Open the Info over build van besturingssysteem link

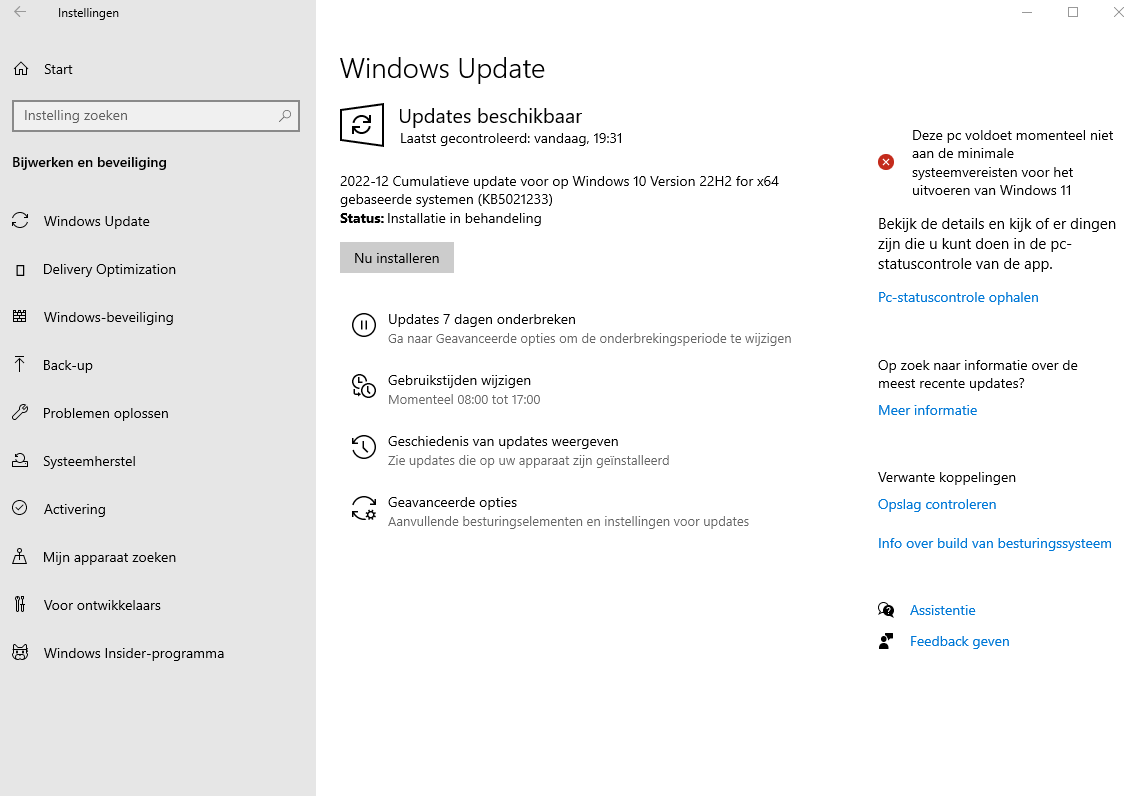coord(994,543)
